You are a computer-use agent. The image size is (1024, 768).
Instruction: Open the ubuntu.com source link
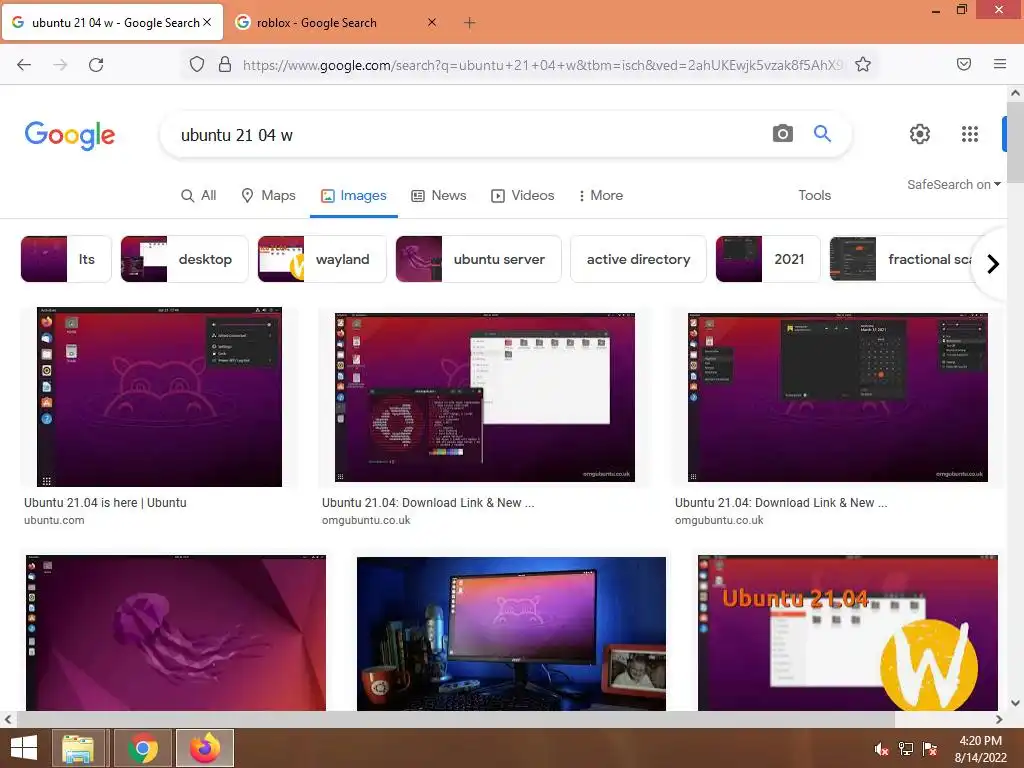pos(54,520)
